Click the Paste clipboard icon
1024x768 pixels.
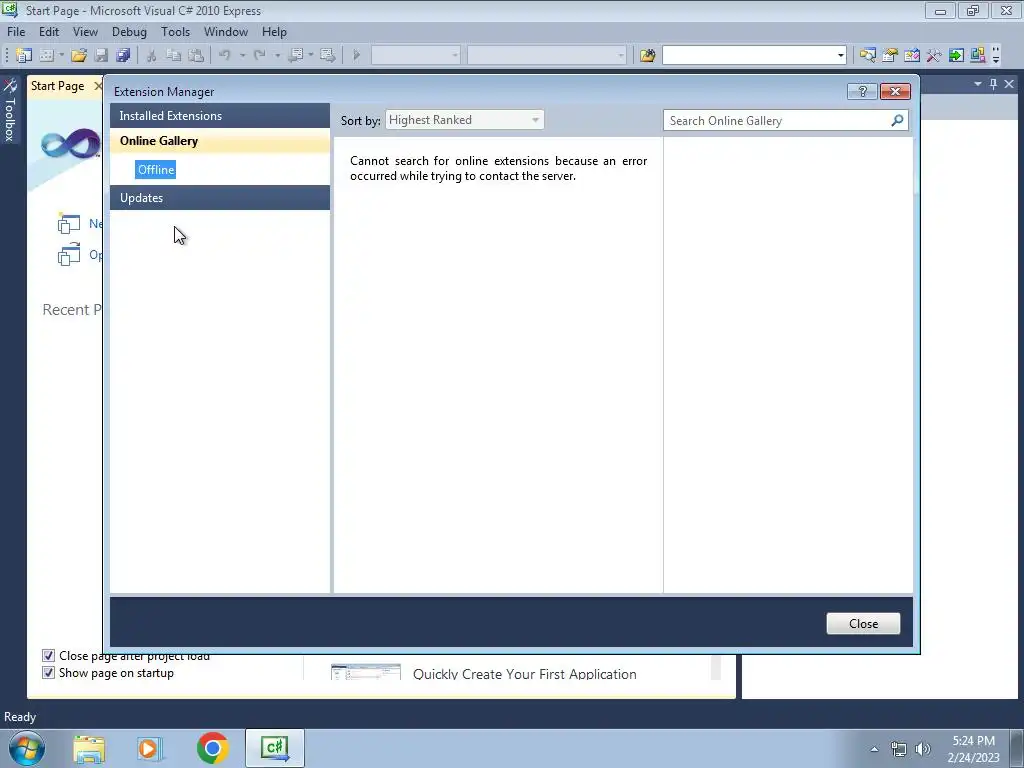click(x=196, y=56)
